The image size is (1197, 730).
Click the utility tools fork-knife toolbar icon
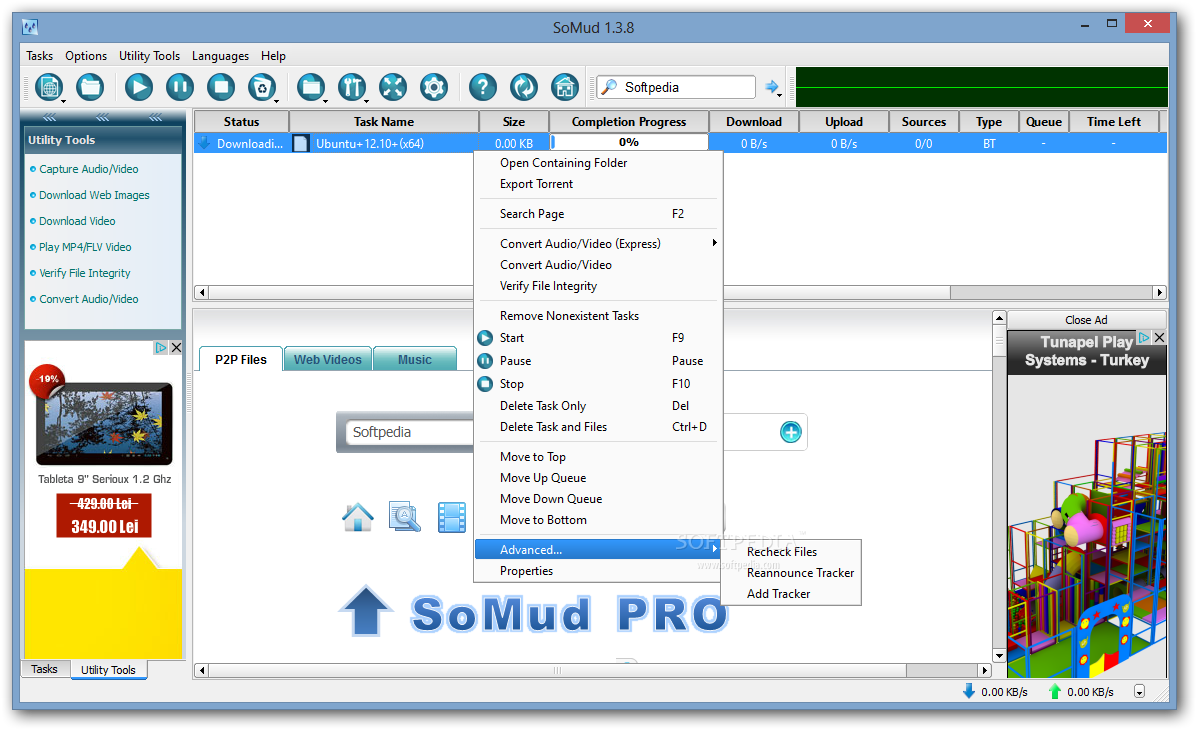352,87
